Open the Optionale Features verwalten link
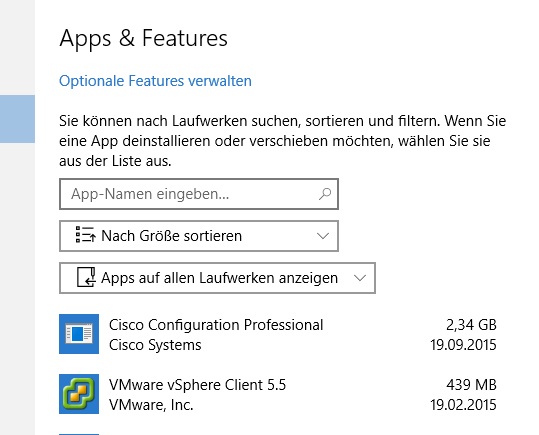Viewport: 539px width, 435px height. click(x=155, y=81)
